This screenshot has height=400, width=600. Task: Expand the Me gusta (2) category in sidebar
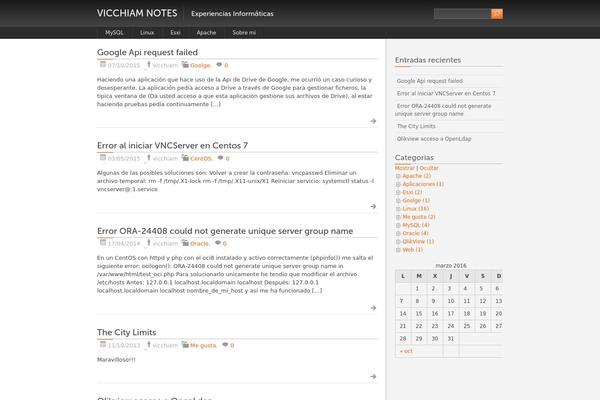click(398, 217)
